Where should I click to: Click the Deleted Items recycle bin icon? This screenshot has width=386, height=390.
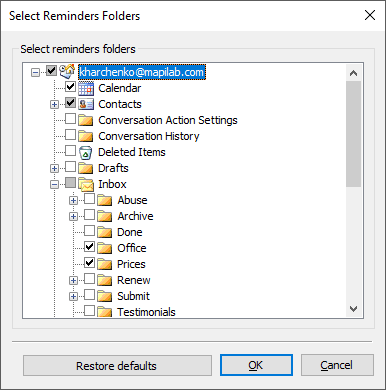(x=86, y=152)
